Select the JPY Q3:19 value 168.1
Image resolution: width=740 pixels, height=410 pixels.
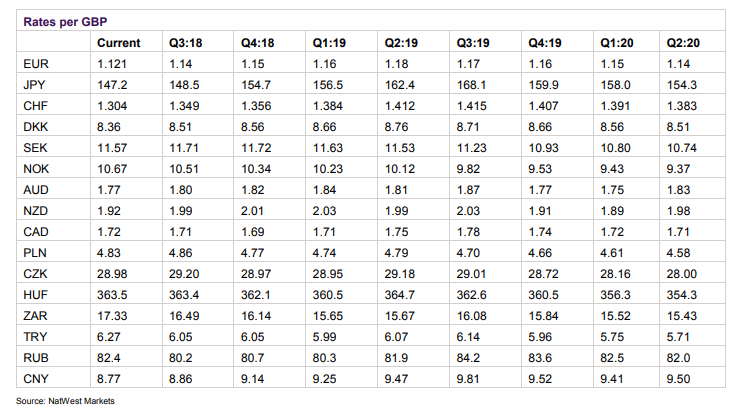point(472,85)
